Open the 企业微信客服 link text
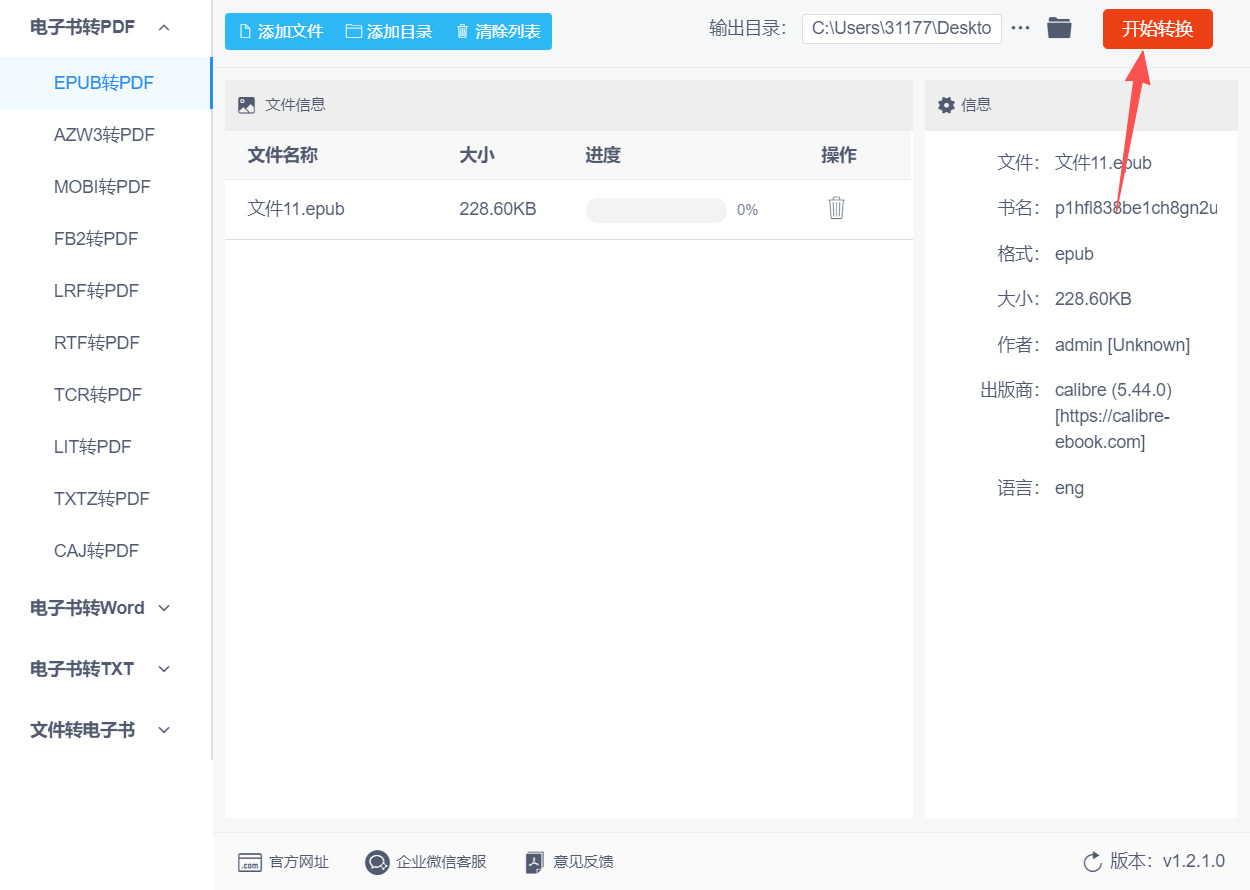1250x890 pixels. [441, 862]
